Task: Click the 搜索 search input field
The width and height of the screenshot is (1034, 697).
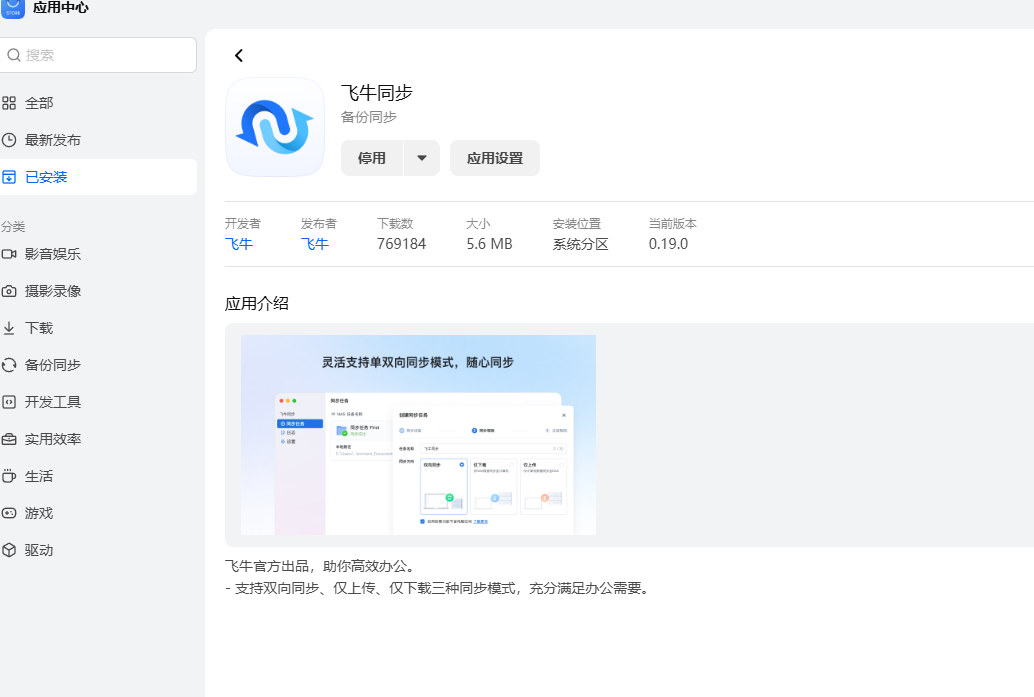Action: 105,55
